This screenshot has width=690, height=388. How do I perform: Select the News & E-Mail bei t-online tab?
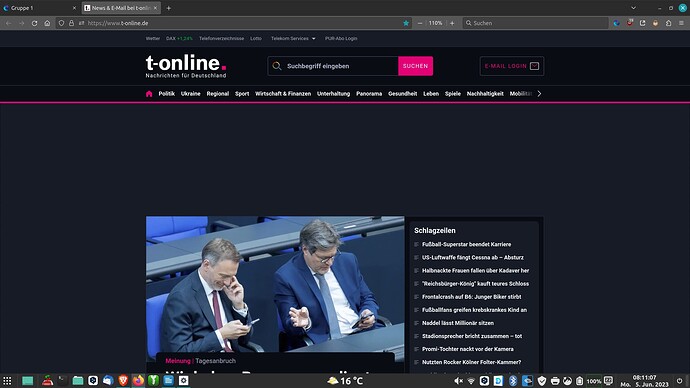121,8
